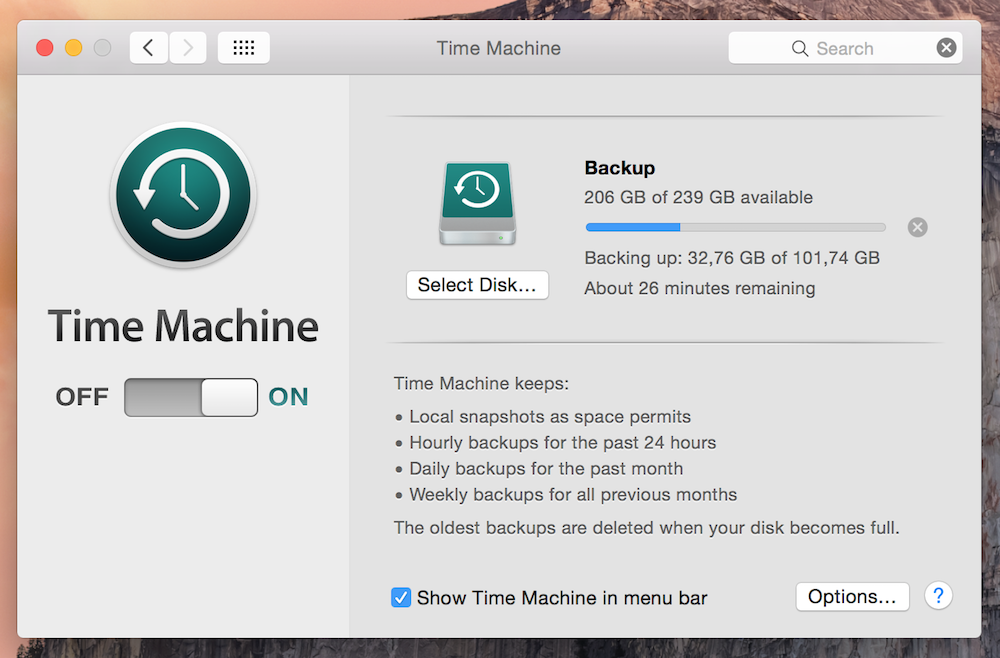
Task: Close the window with the red button
Action: click(45, 48)
